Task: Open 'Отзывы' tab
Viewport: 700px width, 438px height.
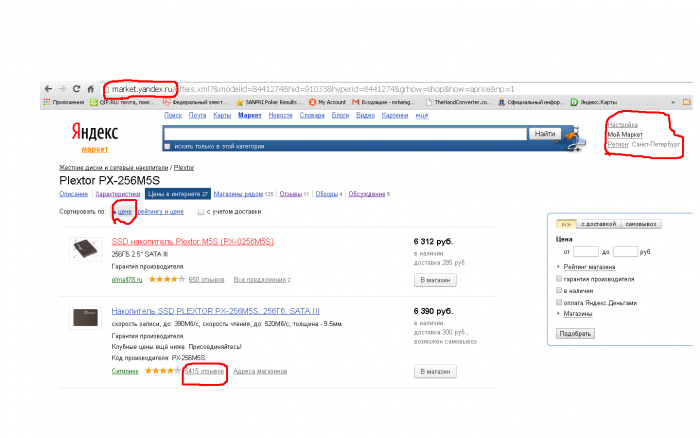Action: (x=291, y=194)
